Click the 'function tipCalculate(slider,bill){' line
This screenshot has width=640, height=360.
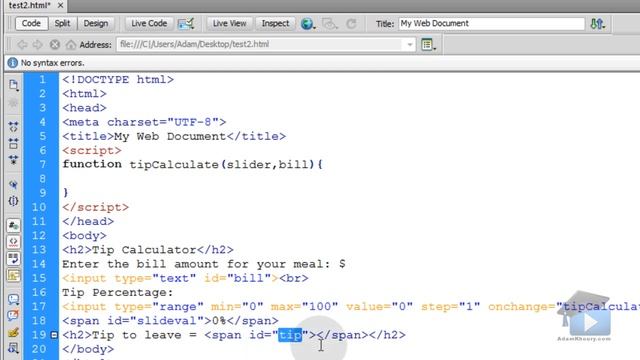pyautogui.click(x=193, y=164)
